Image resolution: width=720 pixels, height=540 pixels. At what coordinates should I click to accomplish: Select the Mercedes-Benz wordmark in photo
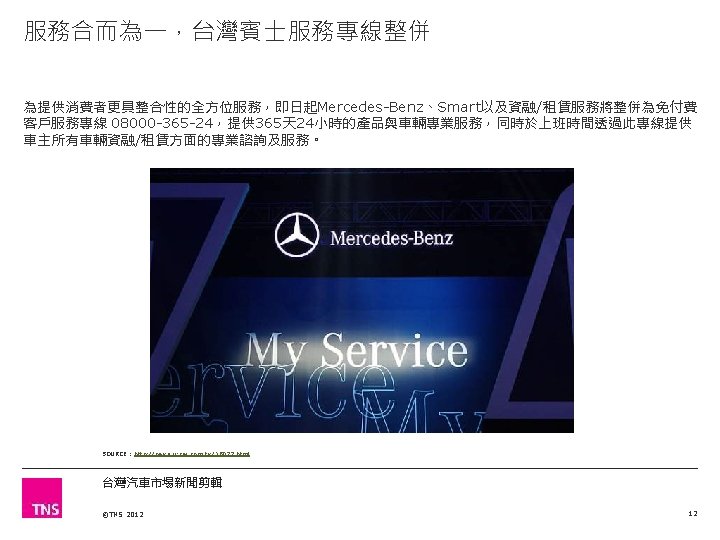pos(391,238)
